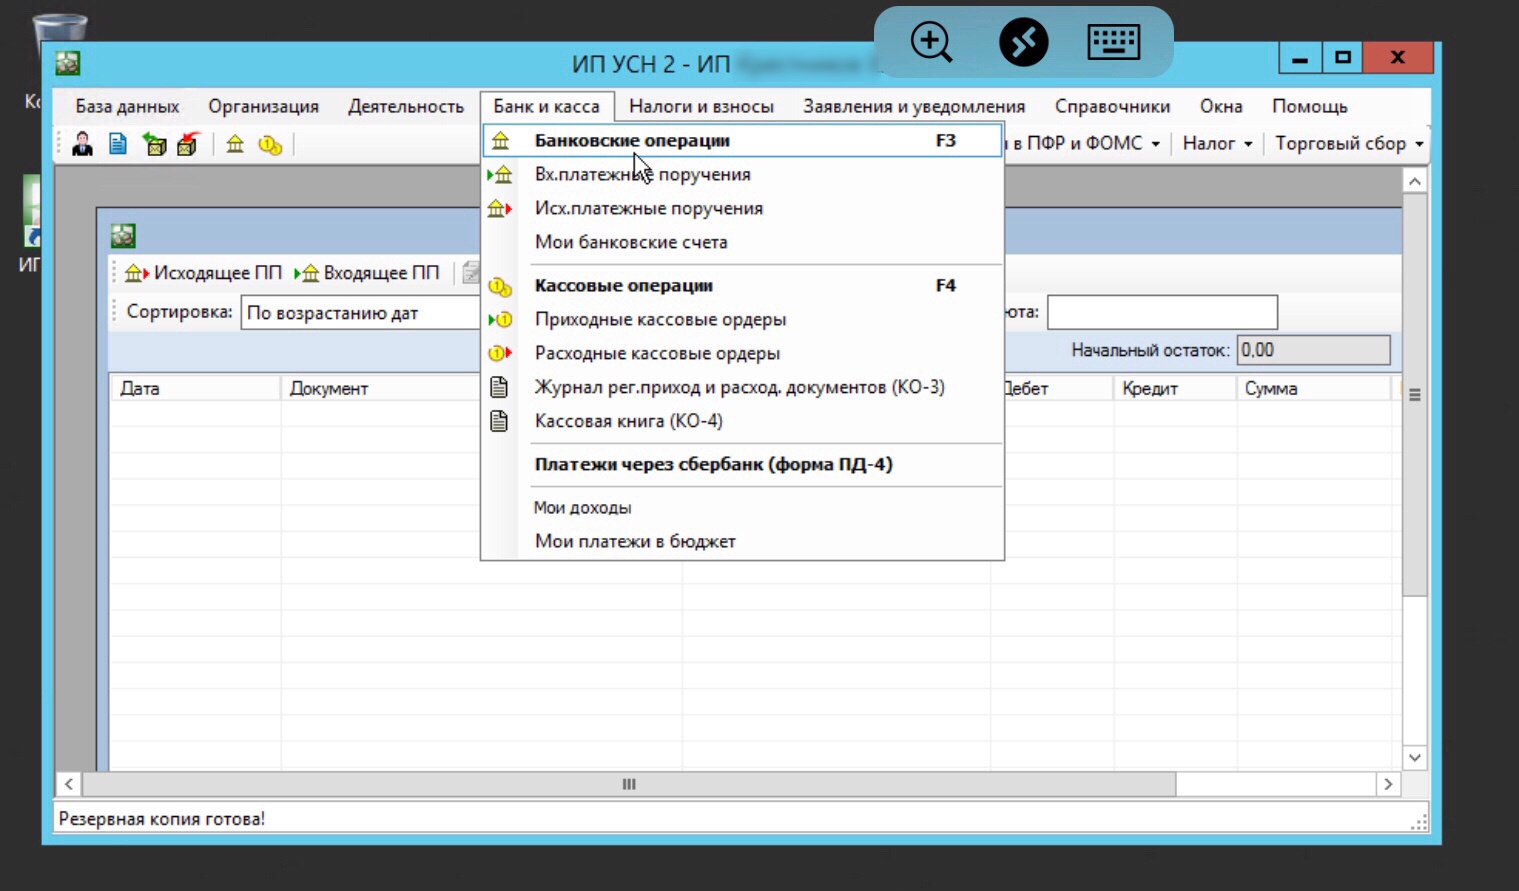
Task: Select Вх.платежные поручения entry
Action: click(x=742, y=175)
